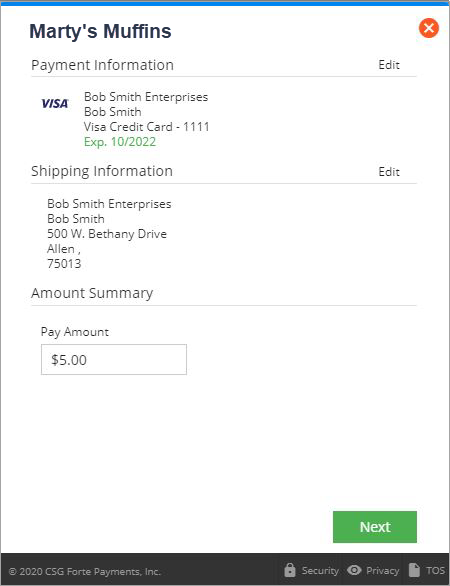Image resolution: width=450 pixels, height=586 pixels.
Task: Click the Visa card logo
Action: tap(55, 104)
